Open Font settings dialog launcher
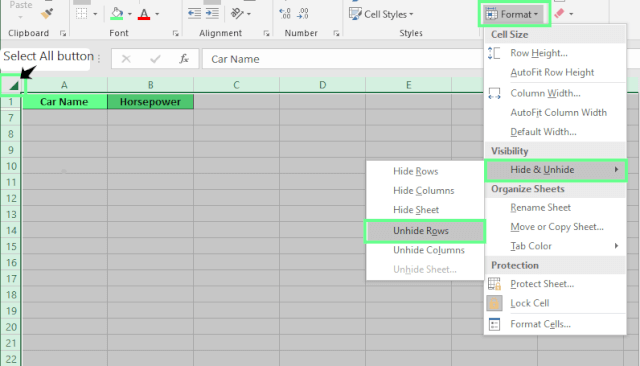The height and width of the screenshot is (366, 640). coord(176,33)
